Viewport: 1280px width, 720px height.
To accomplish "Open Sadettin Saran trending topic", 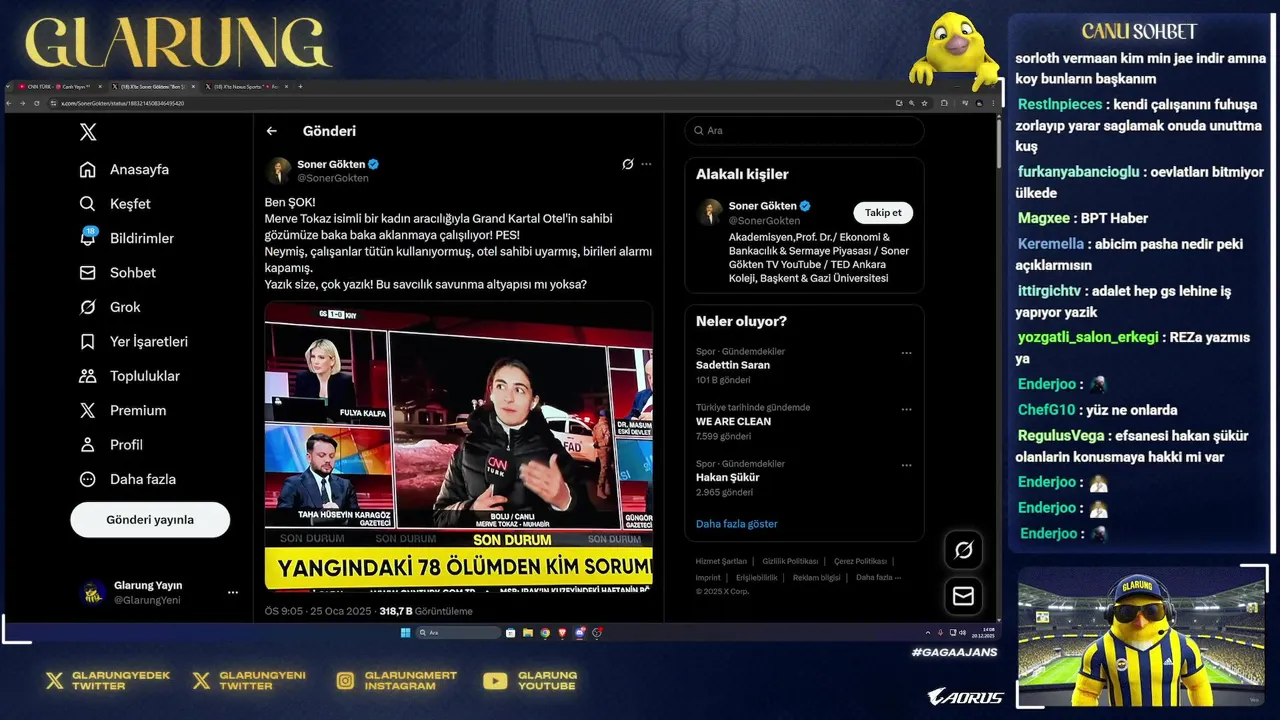I will pos(733,365).
